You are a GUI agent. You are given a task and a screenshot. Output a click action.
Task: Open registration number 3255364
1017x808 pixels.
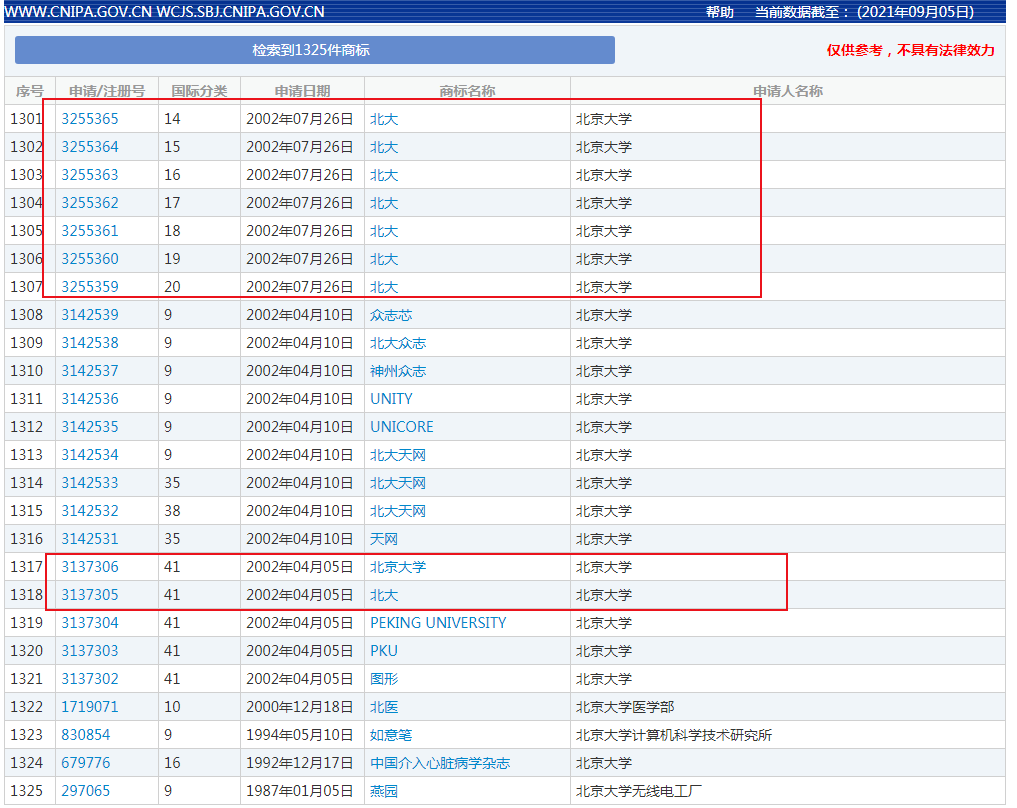90,147
